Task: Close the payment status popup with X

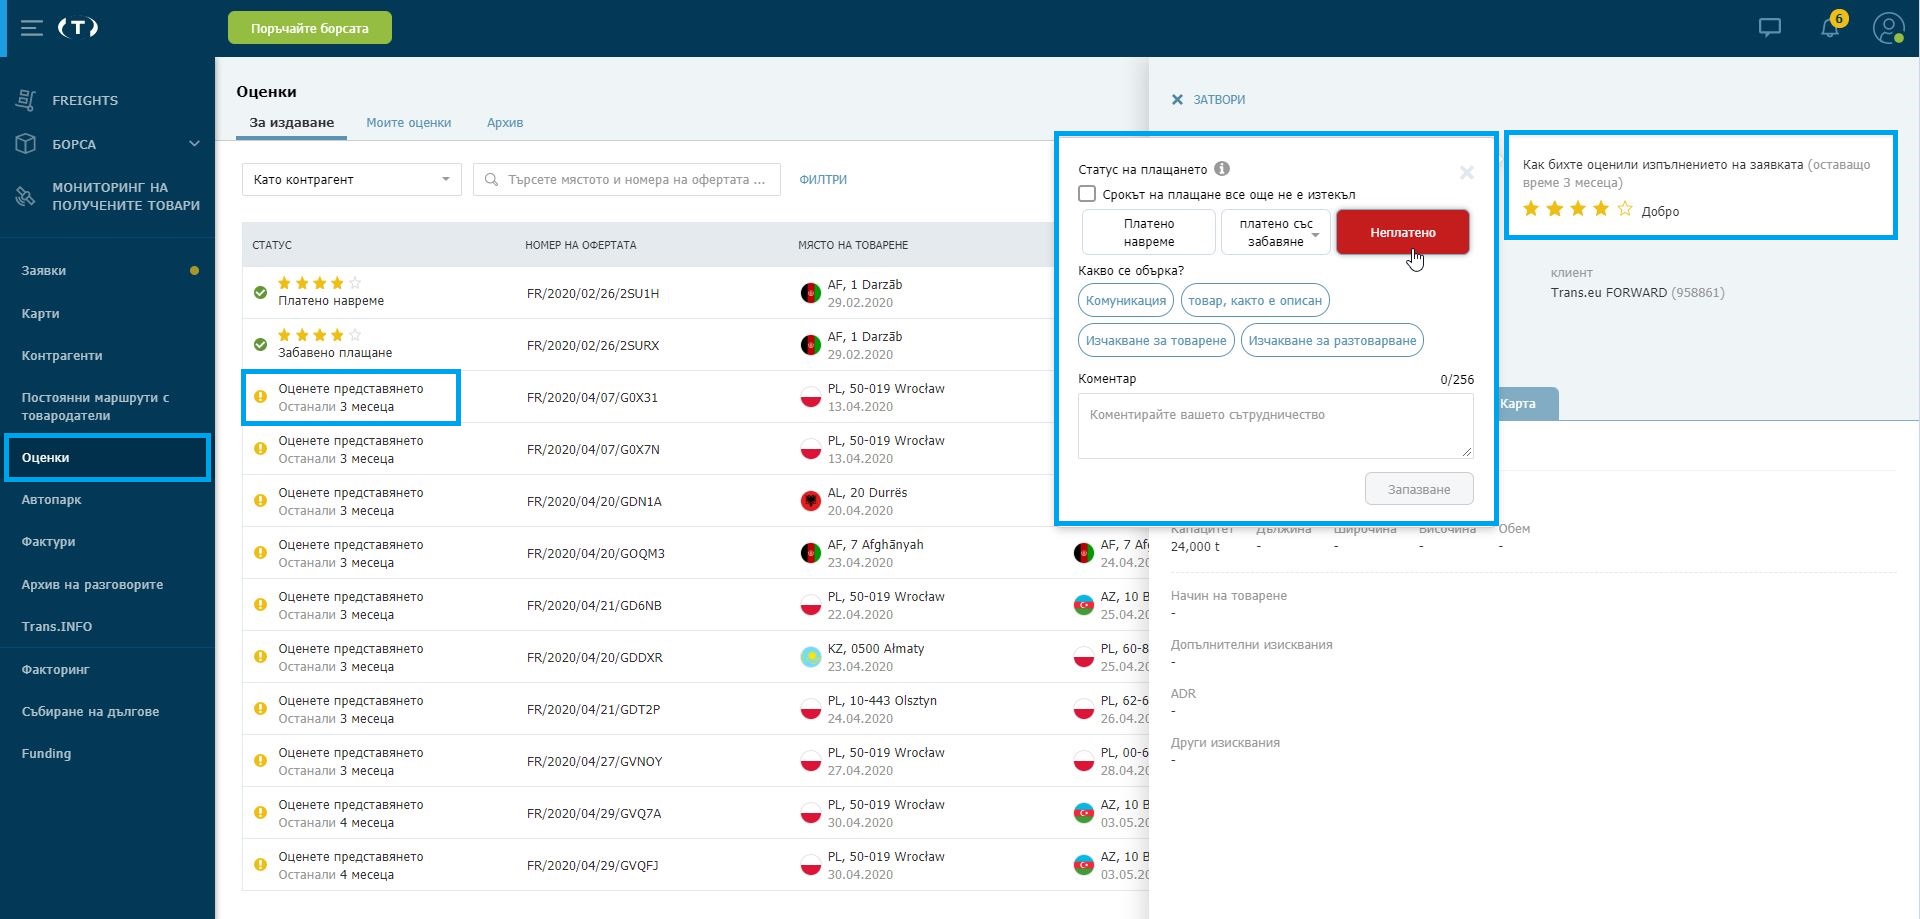Action: [1467, 172]
